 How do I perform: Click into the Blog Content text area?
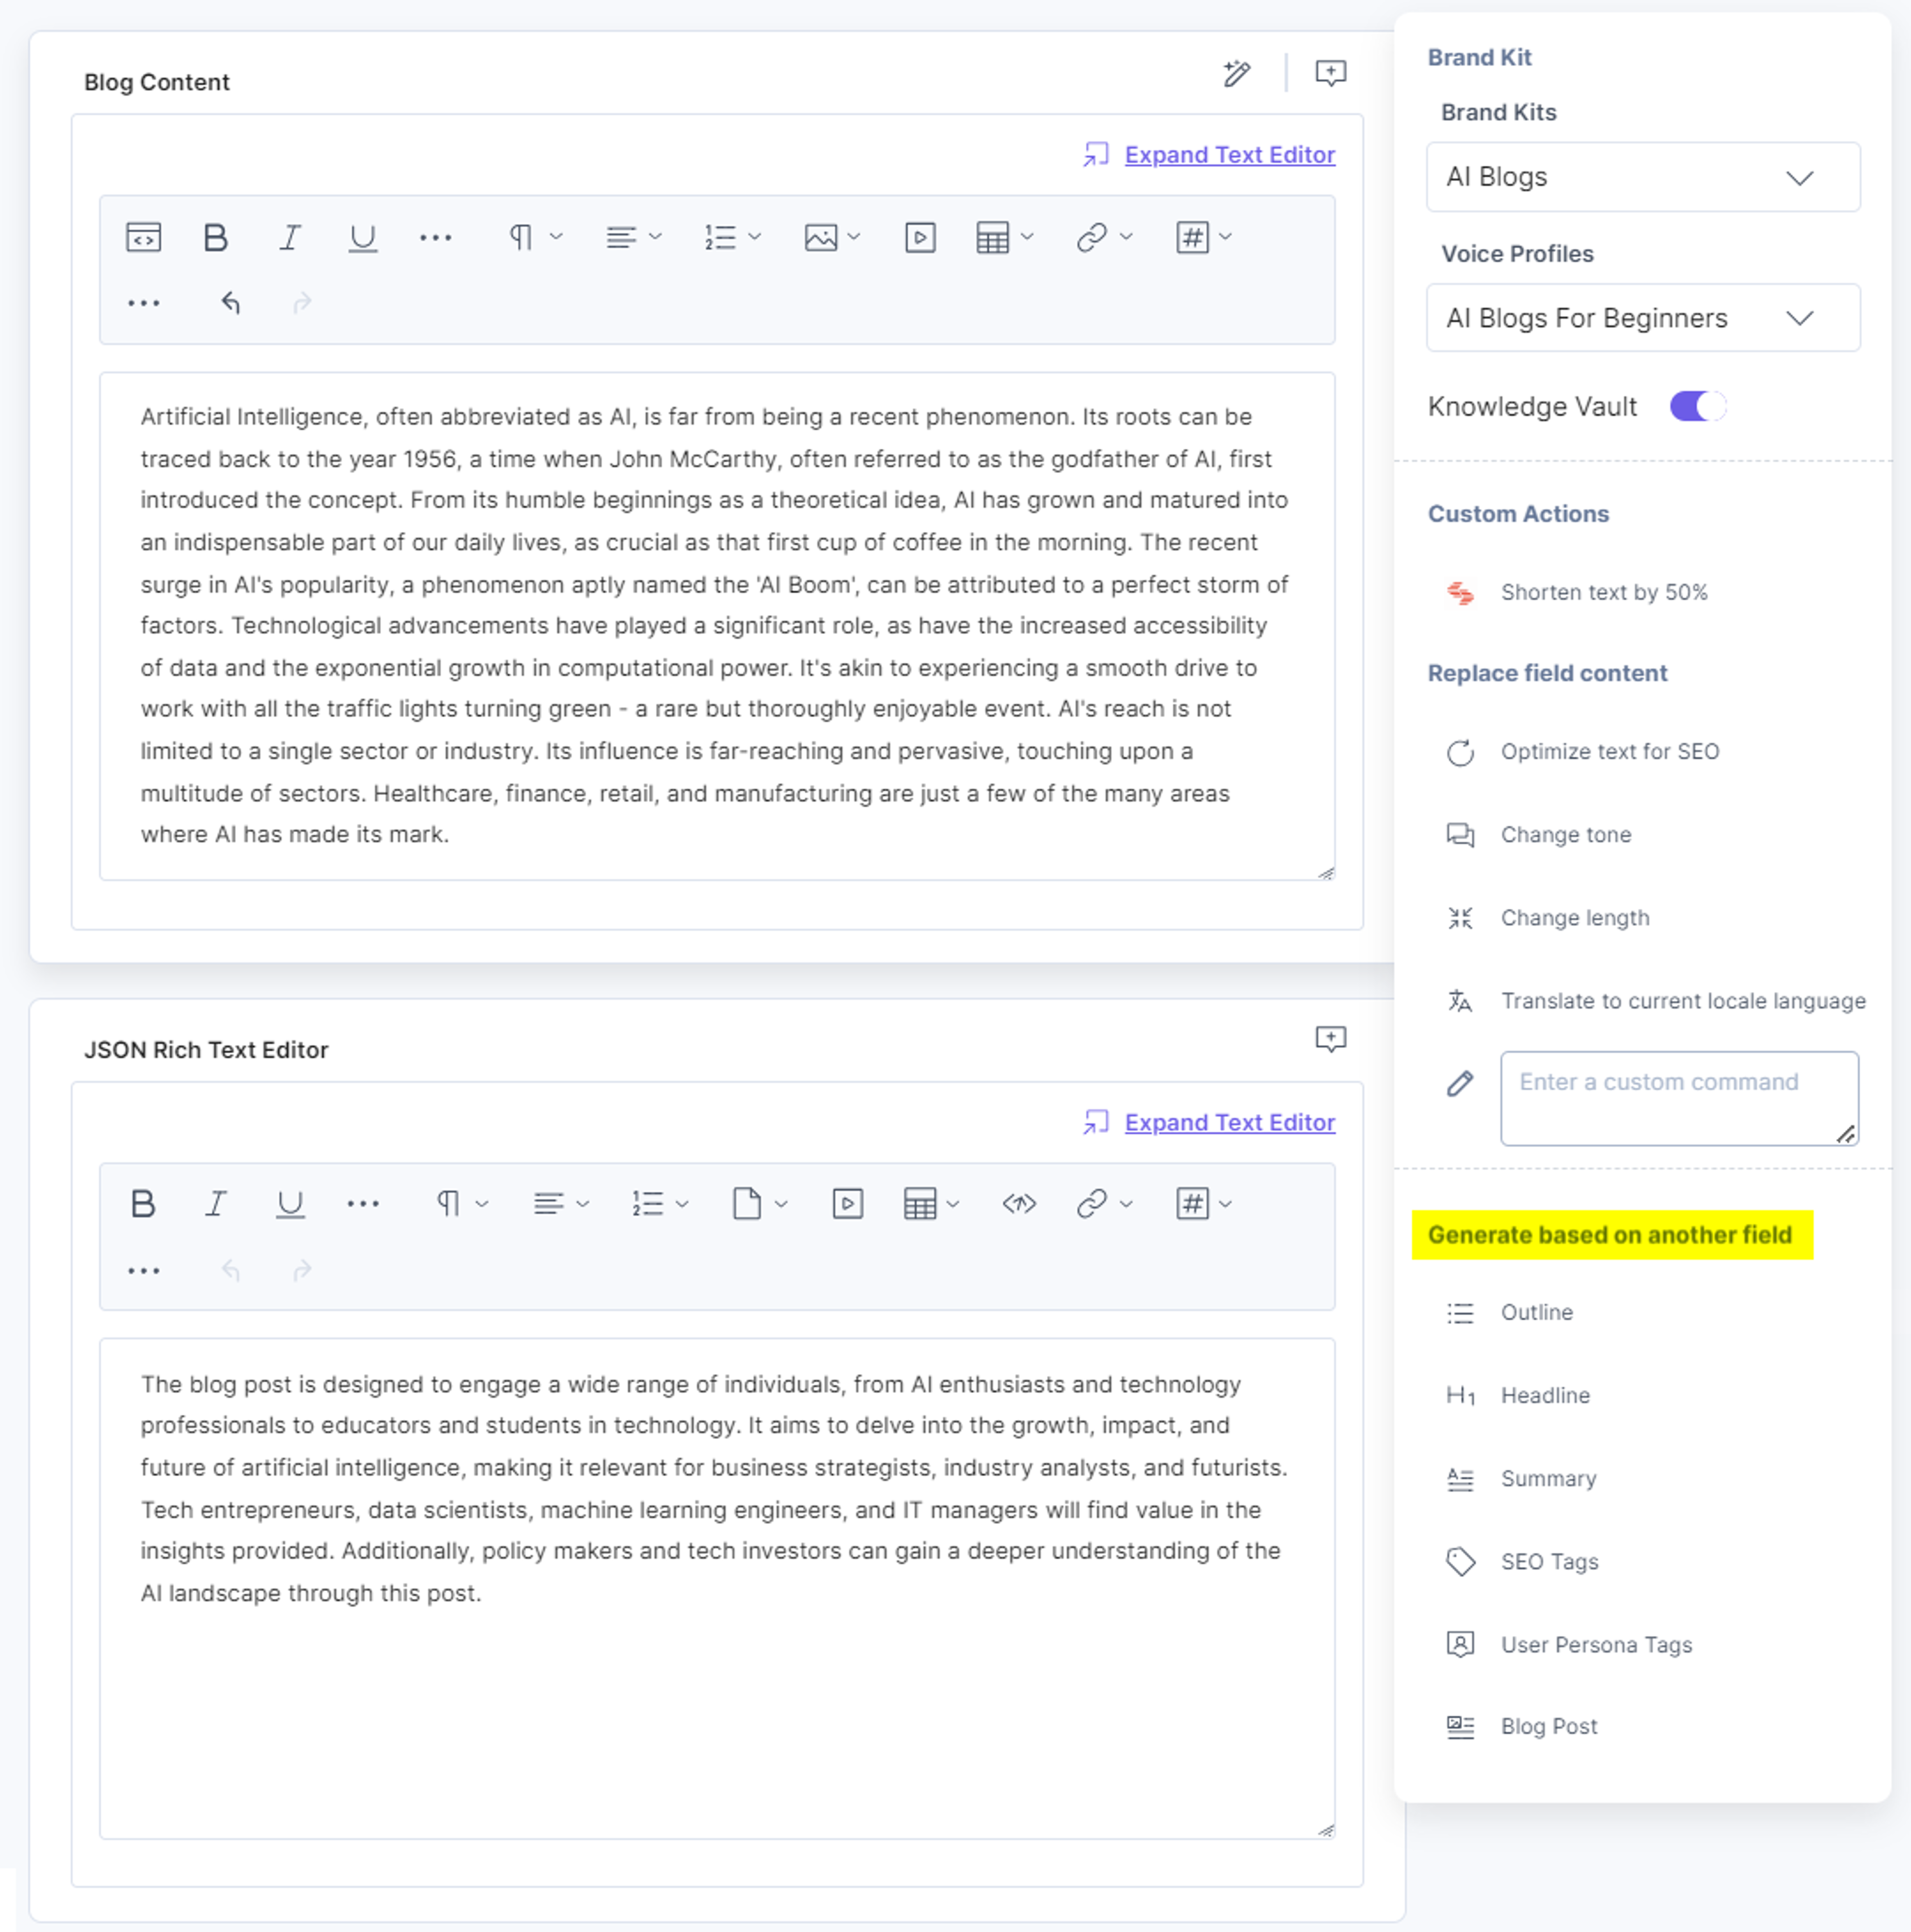click(717, 626)
